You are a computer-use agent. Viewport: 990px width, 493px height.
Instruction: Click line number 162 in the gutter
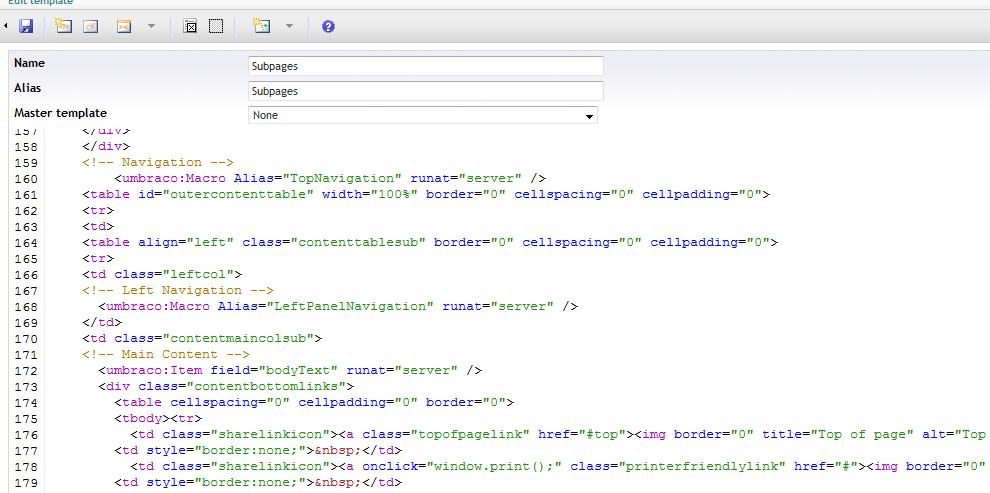pos(26,211)
